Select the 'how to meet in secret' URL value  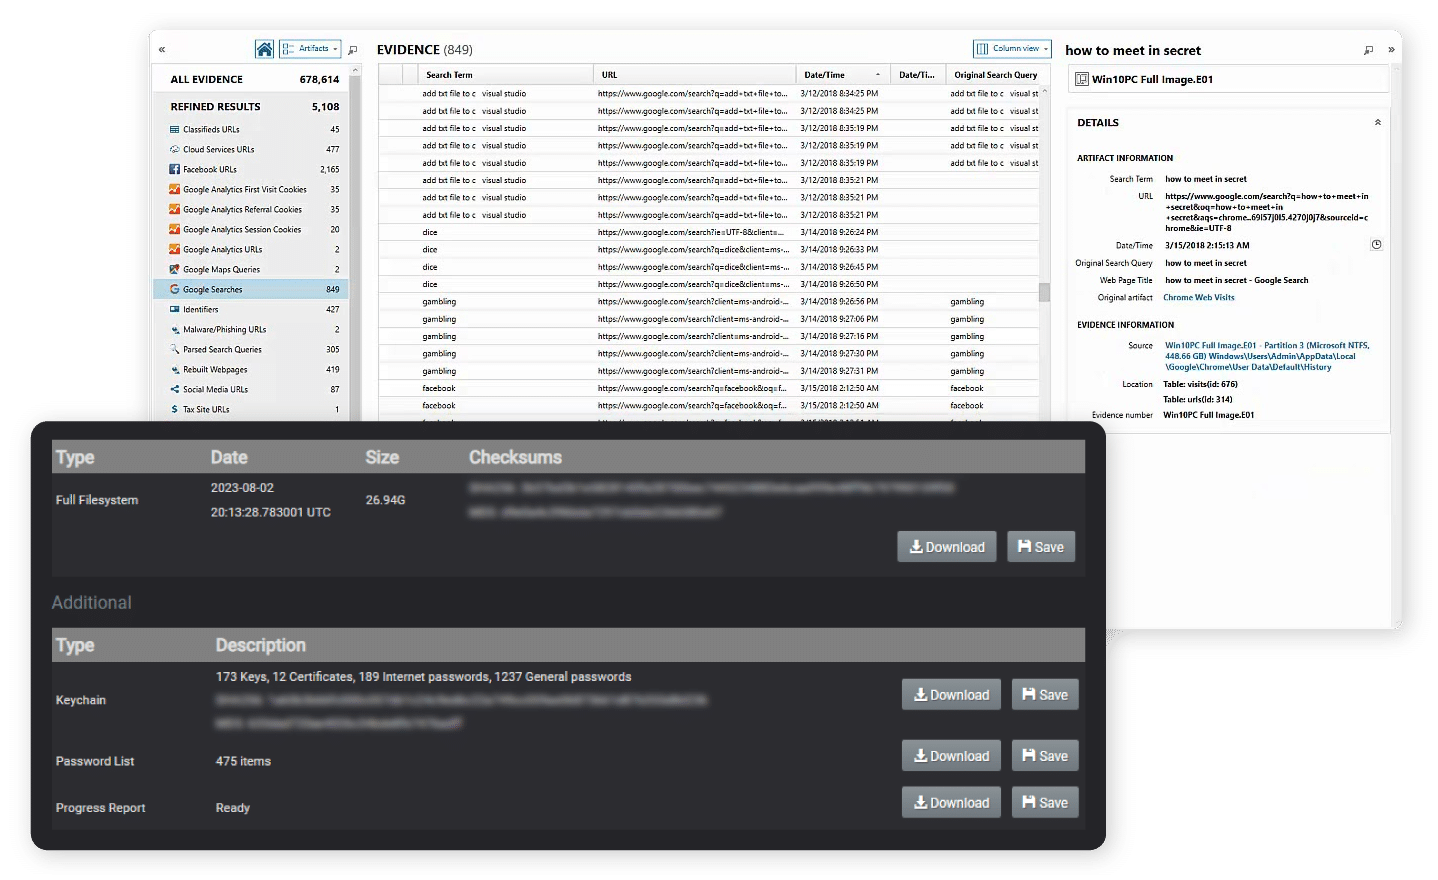pos(1267,213)
